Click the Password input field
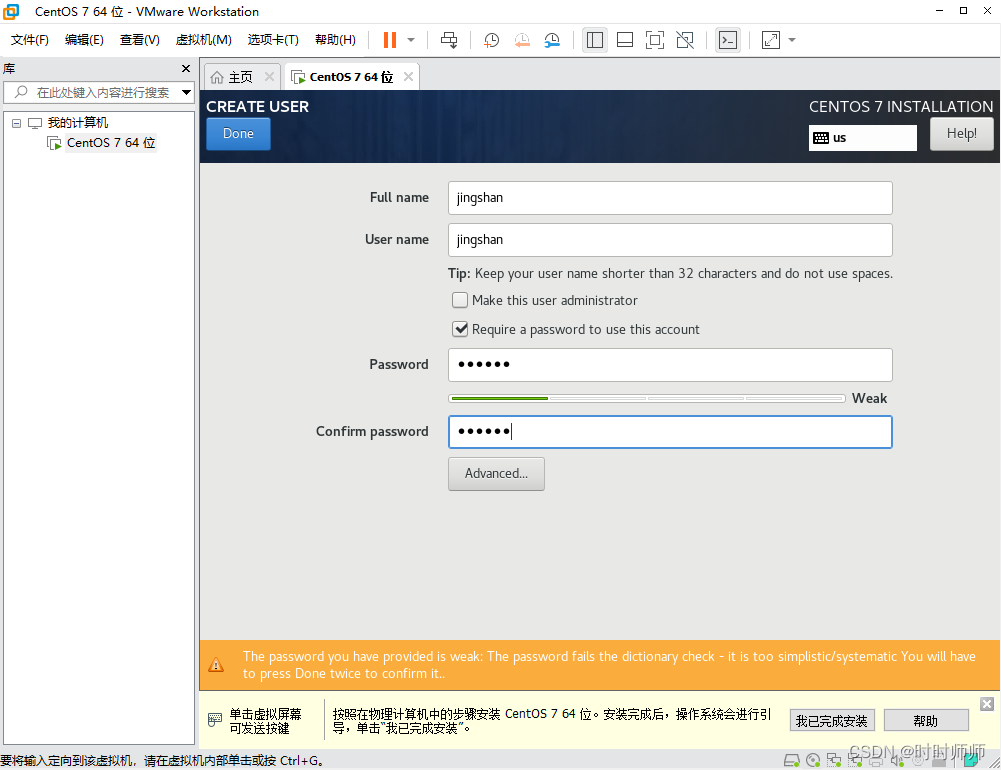The height and width of the screenshot is (770, 1001). pyautogui.click(x=670, y=365)
